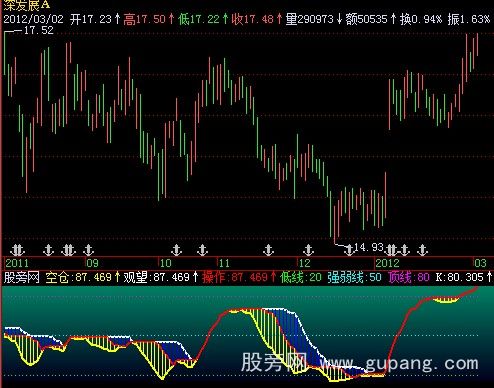Viewport: 494px width, 388px height.
Task: Click the info marker beside the 14.93 low label
Action: pyautogui.click(x=349, y=250)
